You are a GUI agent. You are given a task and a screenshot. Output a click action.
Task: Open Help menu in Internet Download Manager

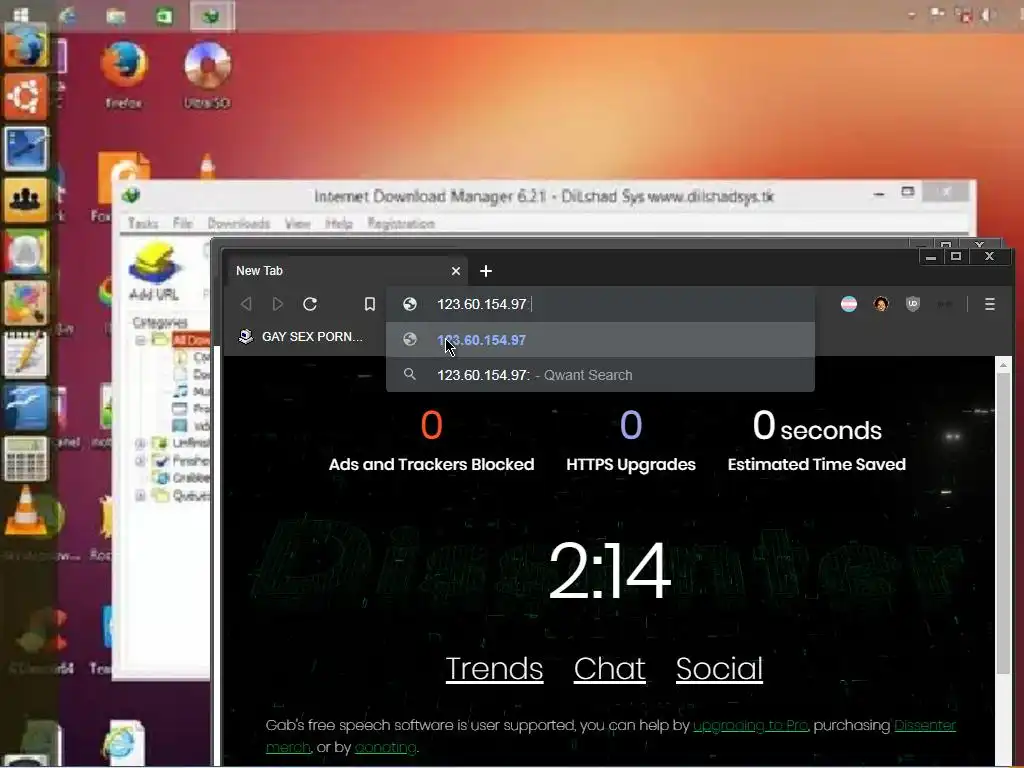pos(339,223)
